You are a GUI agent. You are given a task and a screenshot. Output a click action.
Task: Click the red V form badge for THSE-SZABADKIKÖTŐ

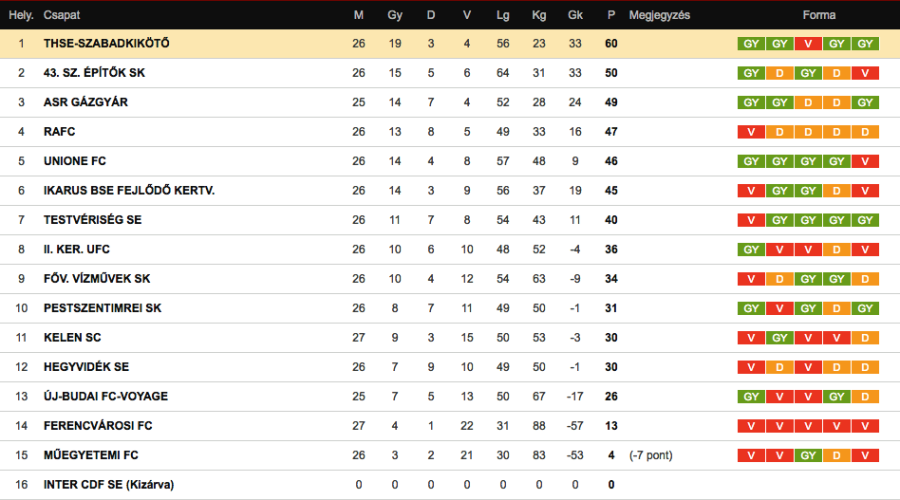pyautogui.click(x=808, y=44)
